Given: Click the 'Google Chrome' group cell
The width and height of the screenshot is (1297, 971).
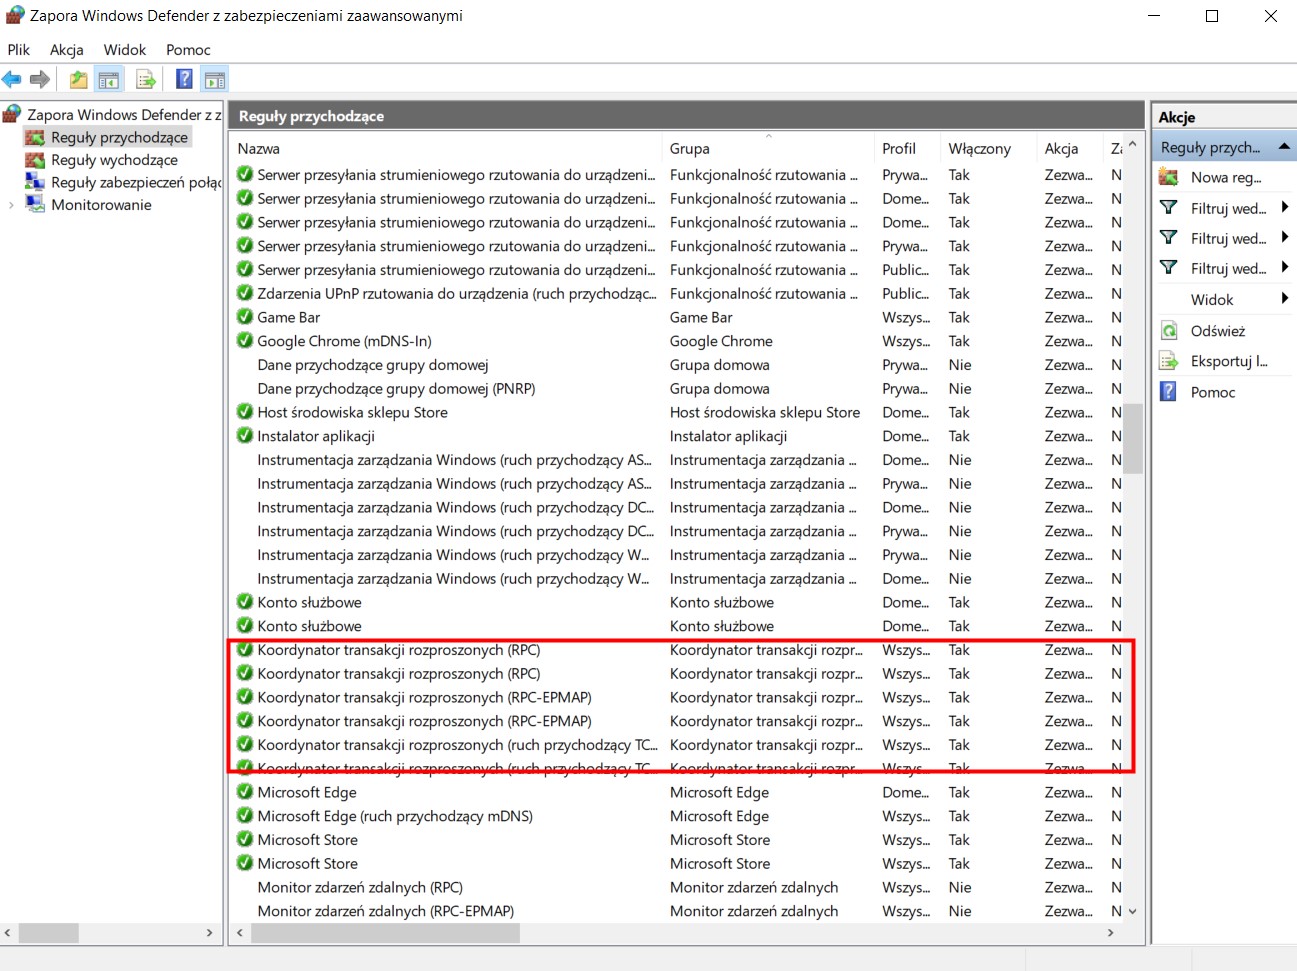Looking at the screenshot, I should (x=721, y=341).
